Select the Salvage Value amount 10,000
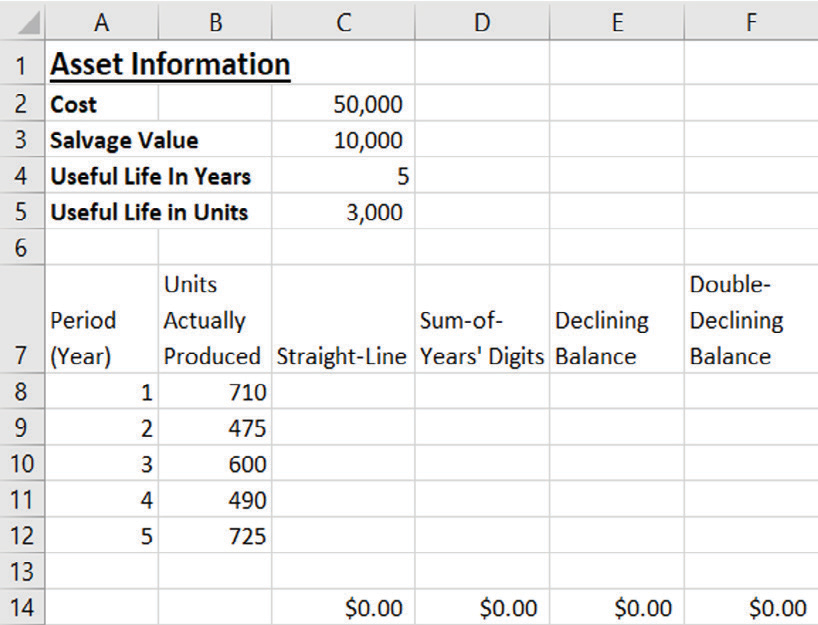Viewport: 818px width, 625px height. tap(342, 140)
